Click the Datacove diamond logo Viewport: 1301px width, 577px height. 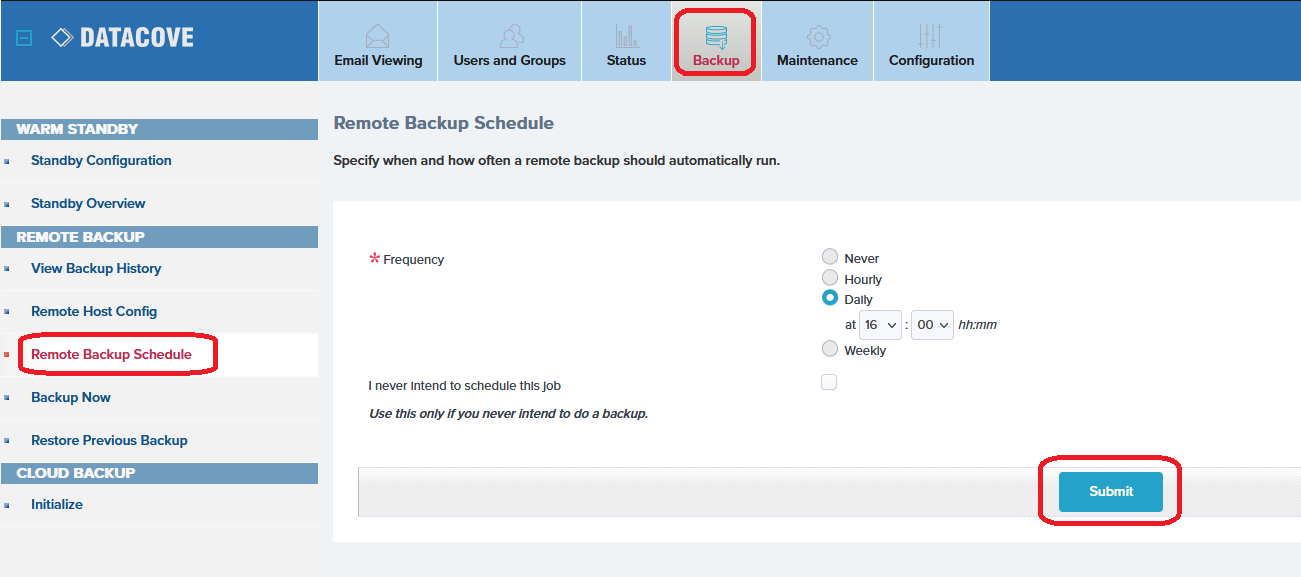pos(62,38)
